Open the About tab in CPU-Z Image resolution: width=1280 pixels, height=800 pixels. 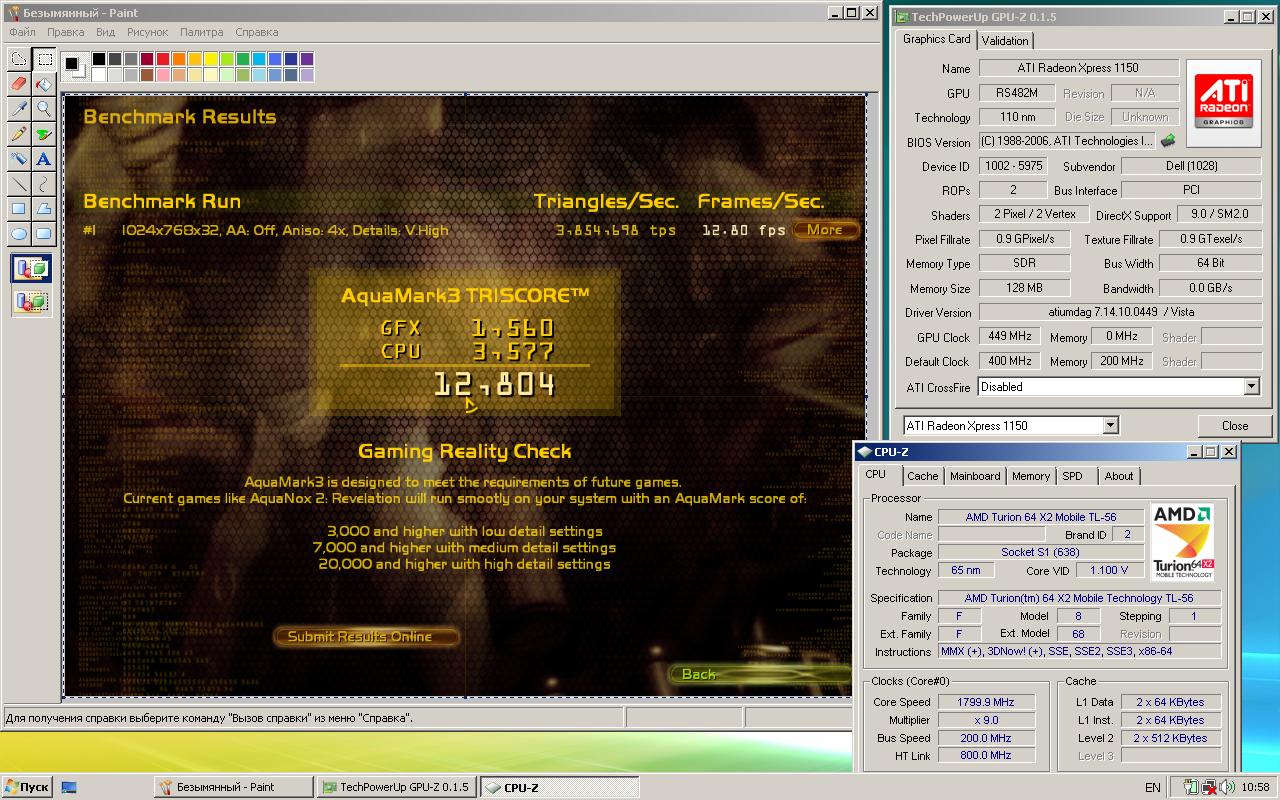pyautogui.click(x=1119, y=476)
